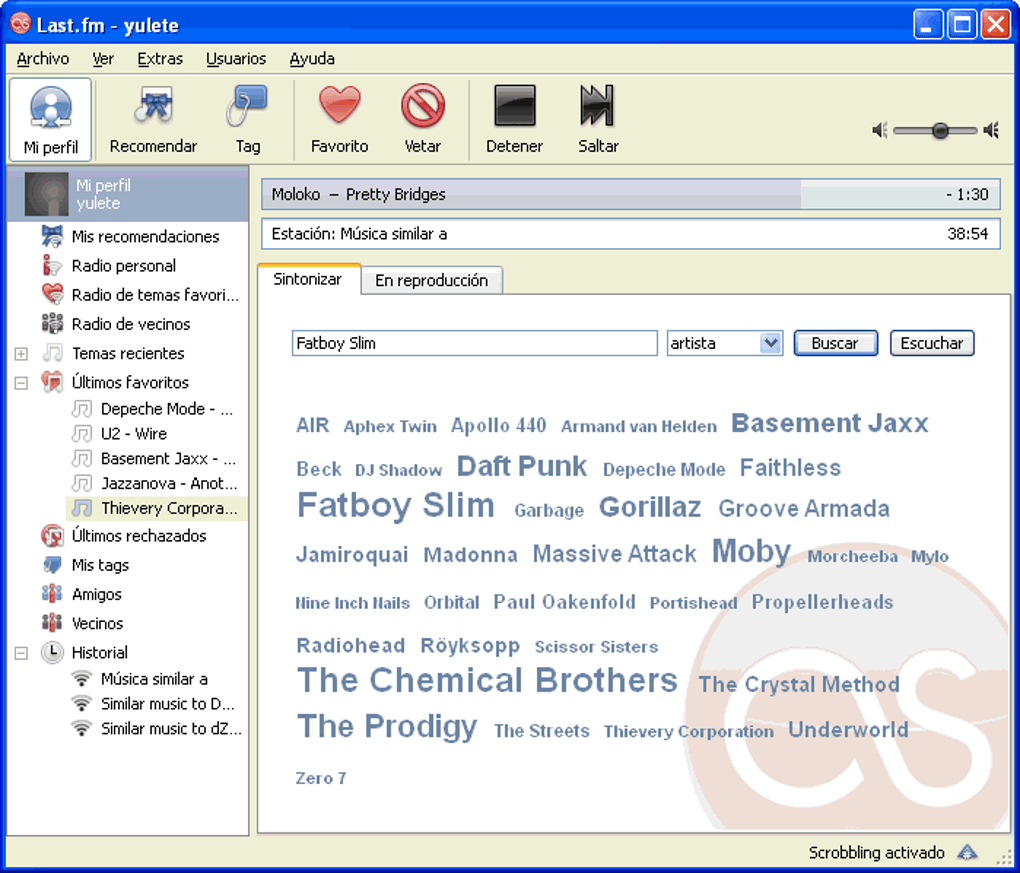Ban the track with the Vetar icon
The width and height of the screenshot is (1020, 873).
[x=423, y=120]
